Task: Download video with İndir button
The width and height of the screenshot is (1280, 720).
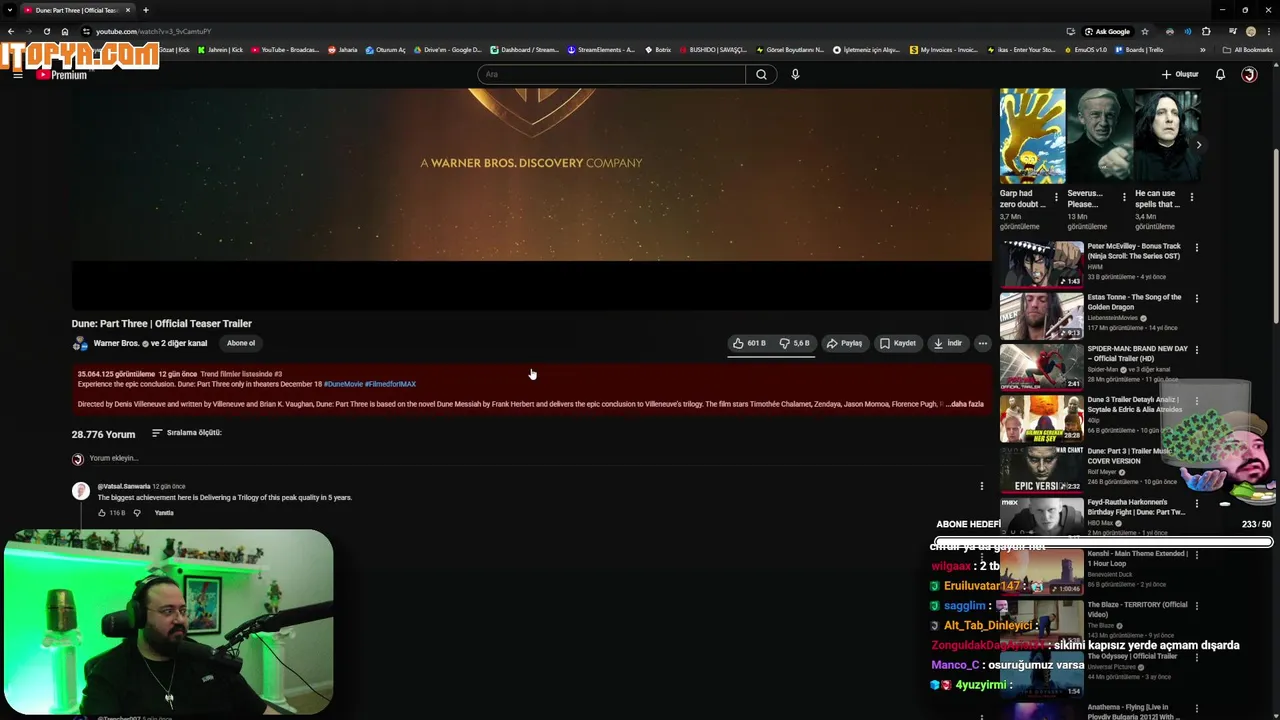Action: pyautogui.click(x=947, y=343)
